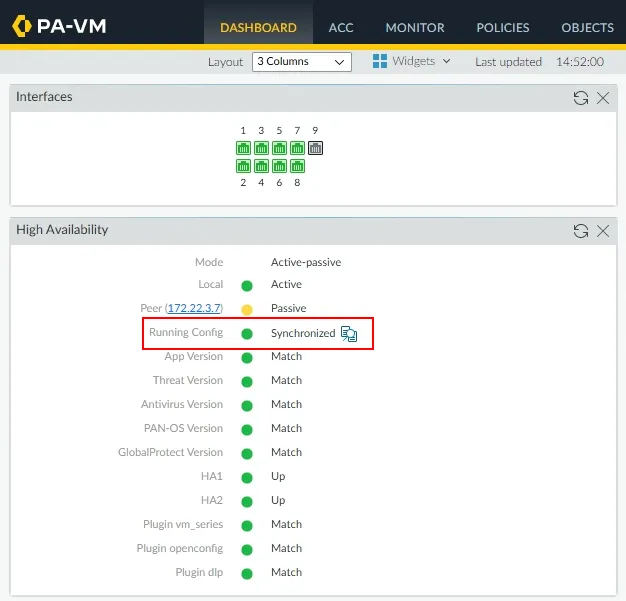
Task: Click the Threat Version status dot
Action: 247,382
